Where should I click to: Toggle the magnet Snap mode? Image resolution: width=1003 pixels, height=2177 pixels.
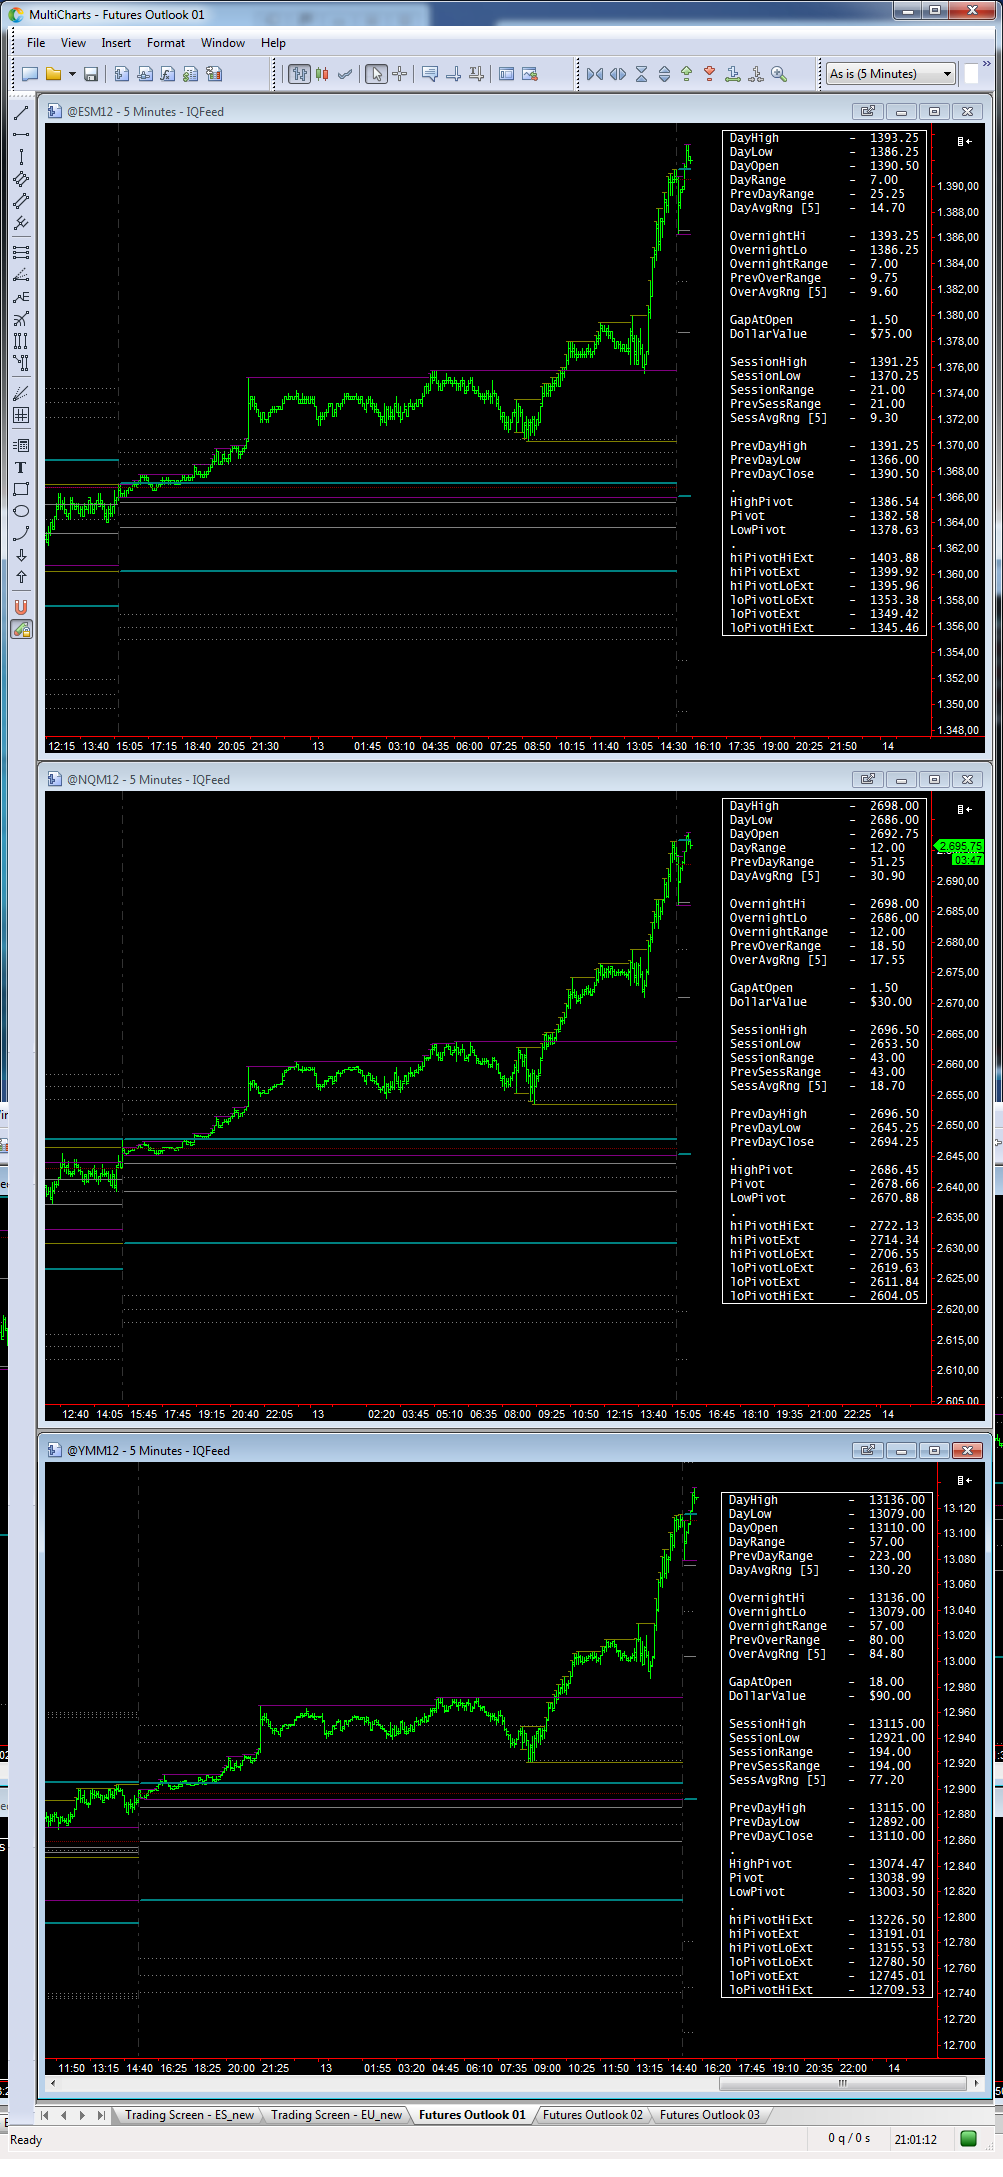click(x=21, y=607)
